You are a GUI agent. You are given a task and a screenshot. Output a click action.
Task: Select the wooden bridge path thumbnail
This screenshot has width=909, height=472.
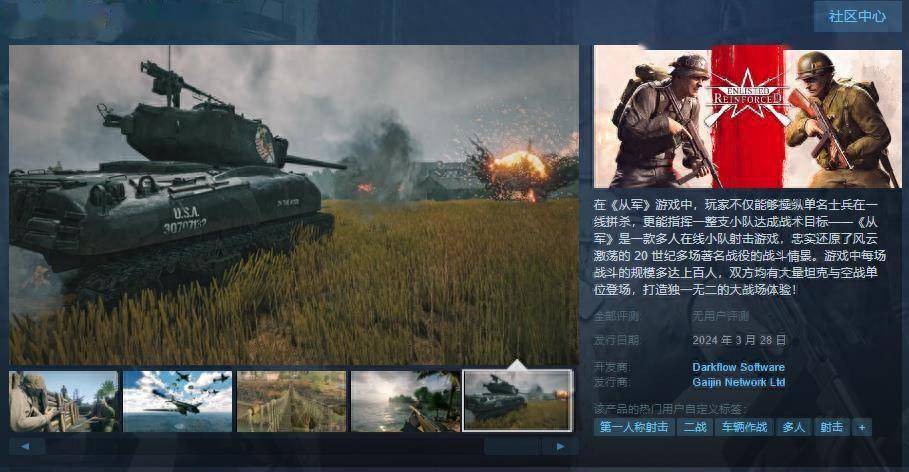[292, 401]
